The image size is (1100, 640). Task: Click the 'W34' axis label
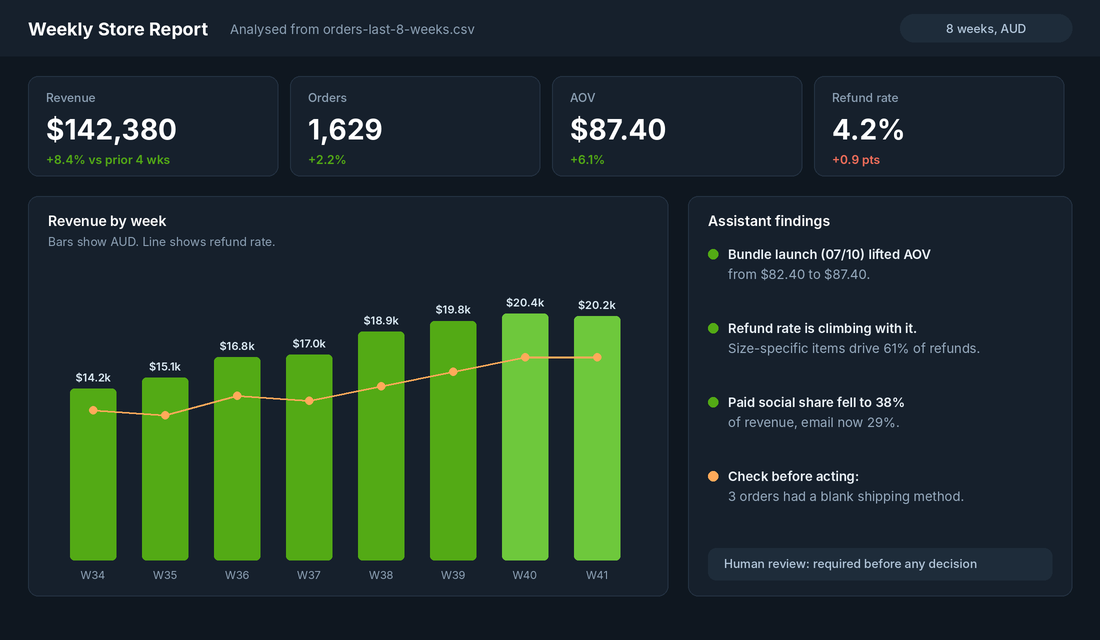[x=93, y=575]
